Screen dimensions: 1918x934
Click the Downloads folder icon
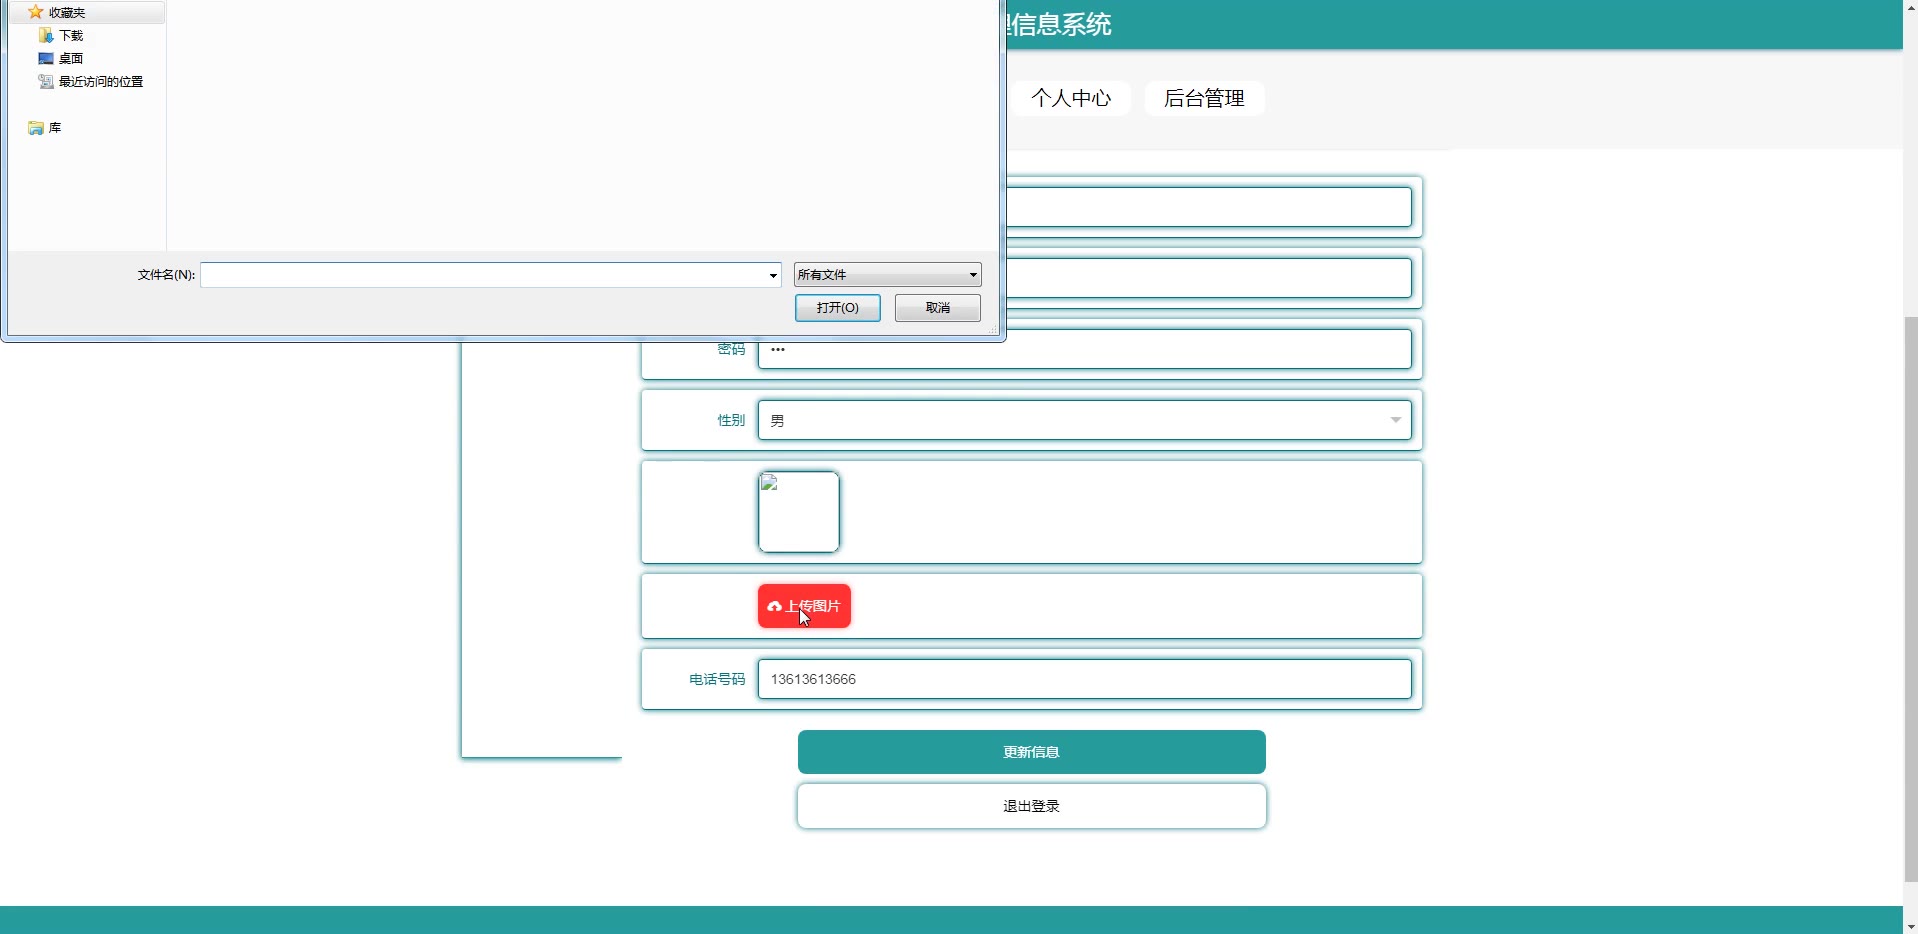click(46, 35)
